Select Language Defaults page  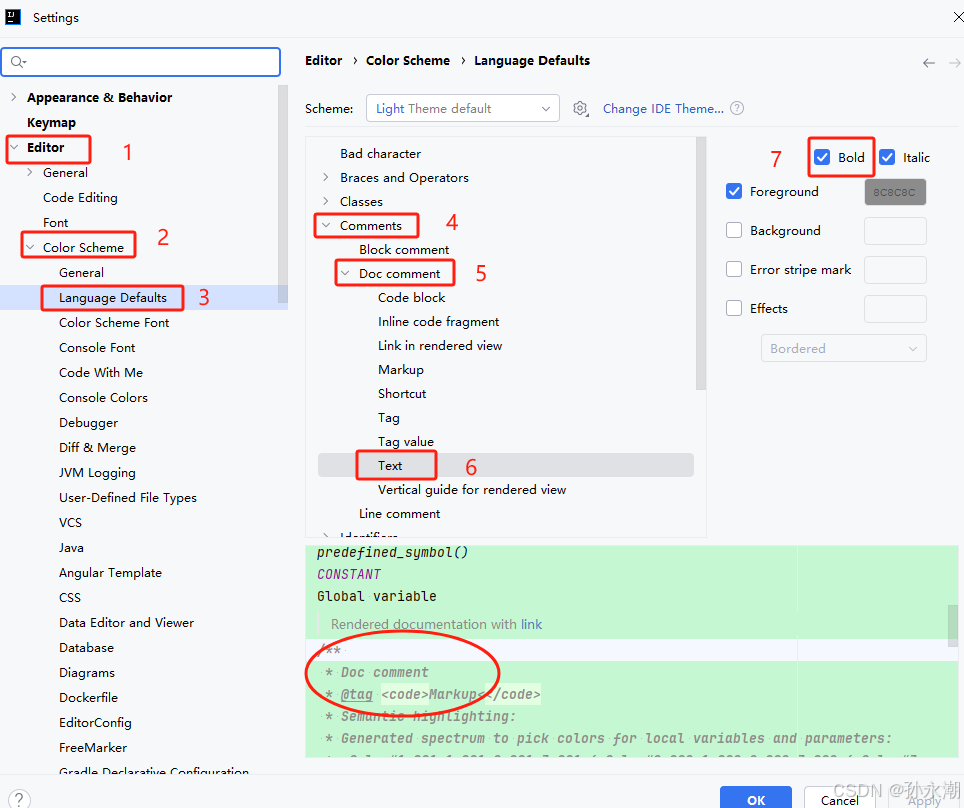coord(113,298)
